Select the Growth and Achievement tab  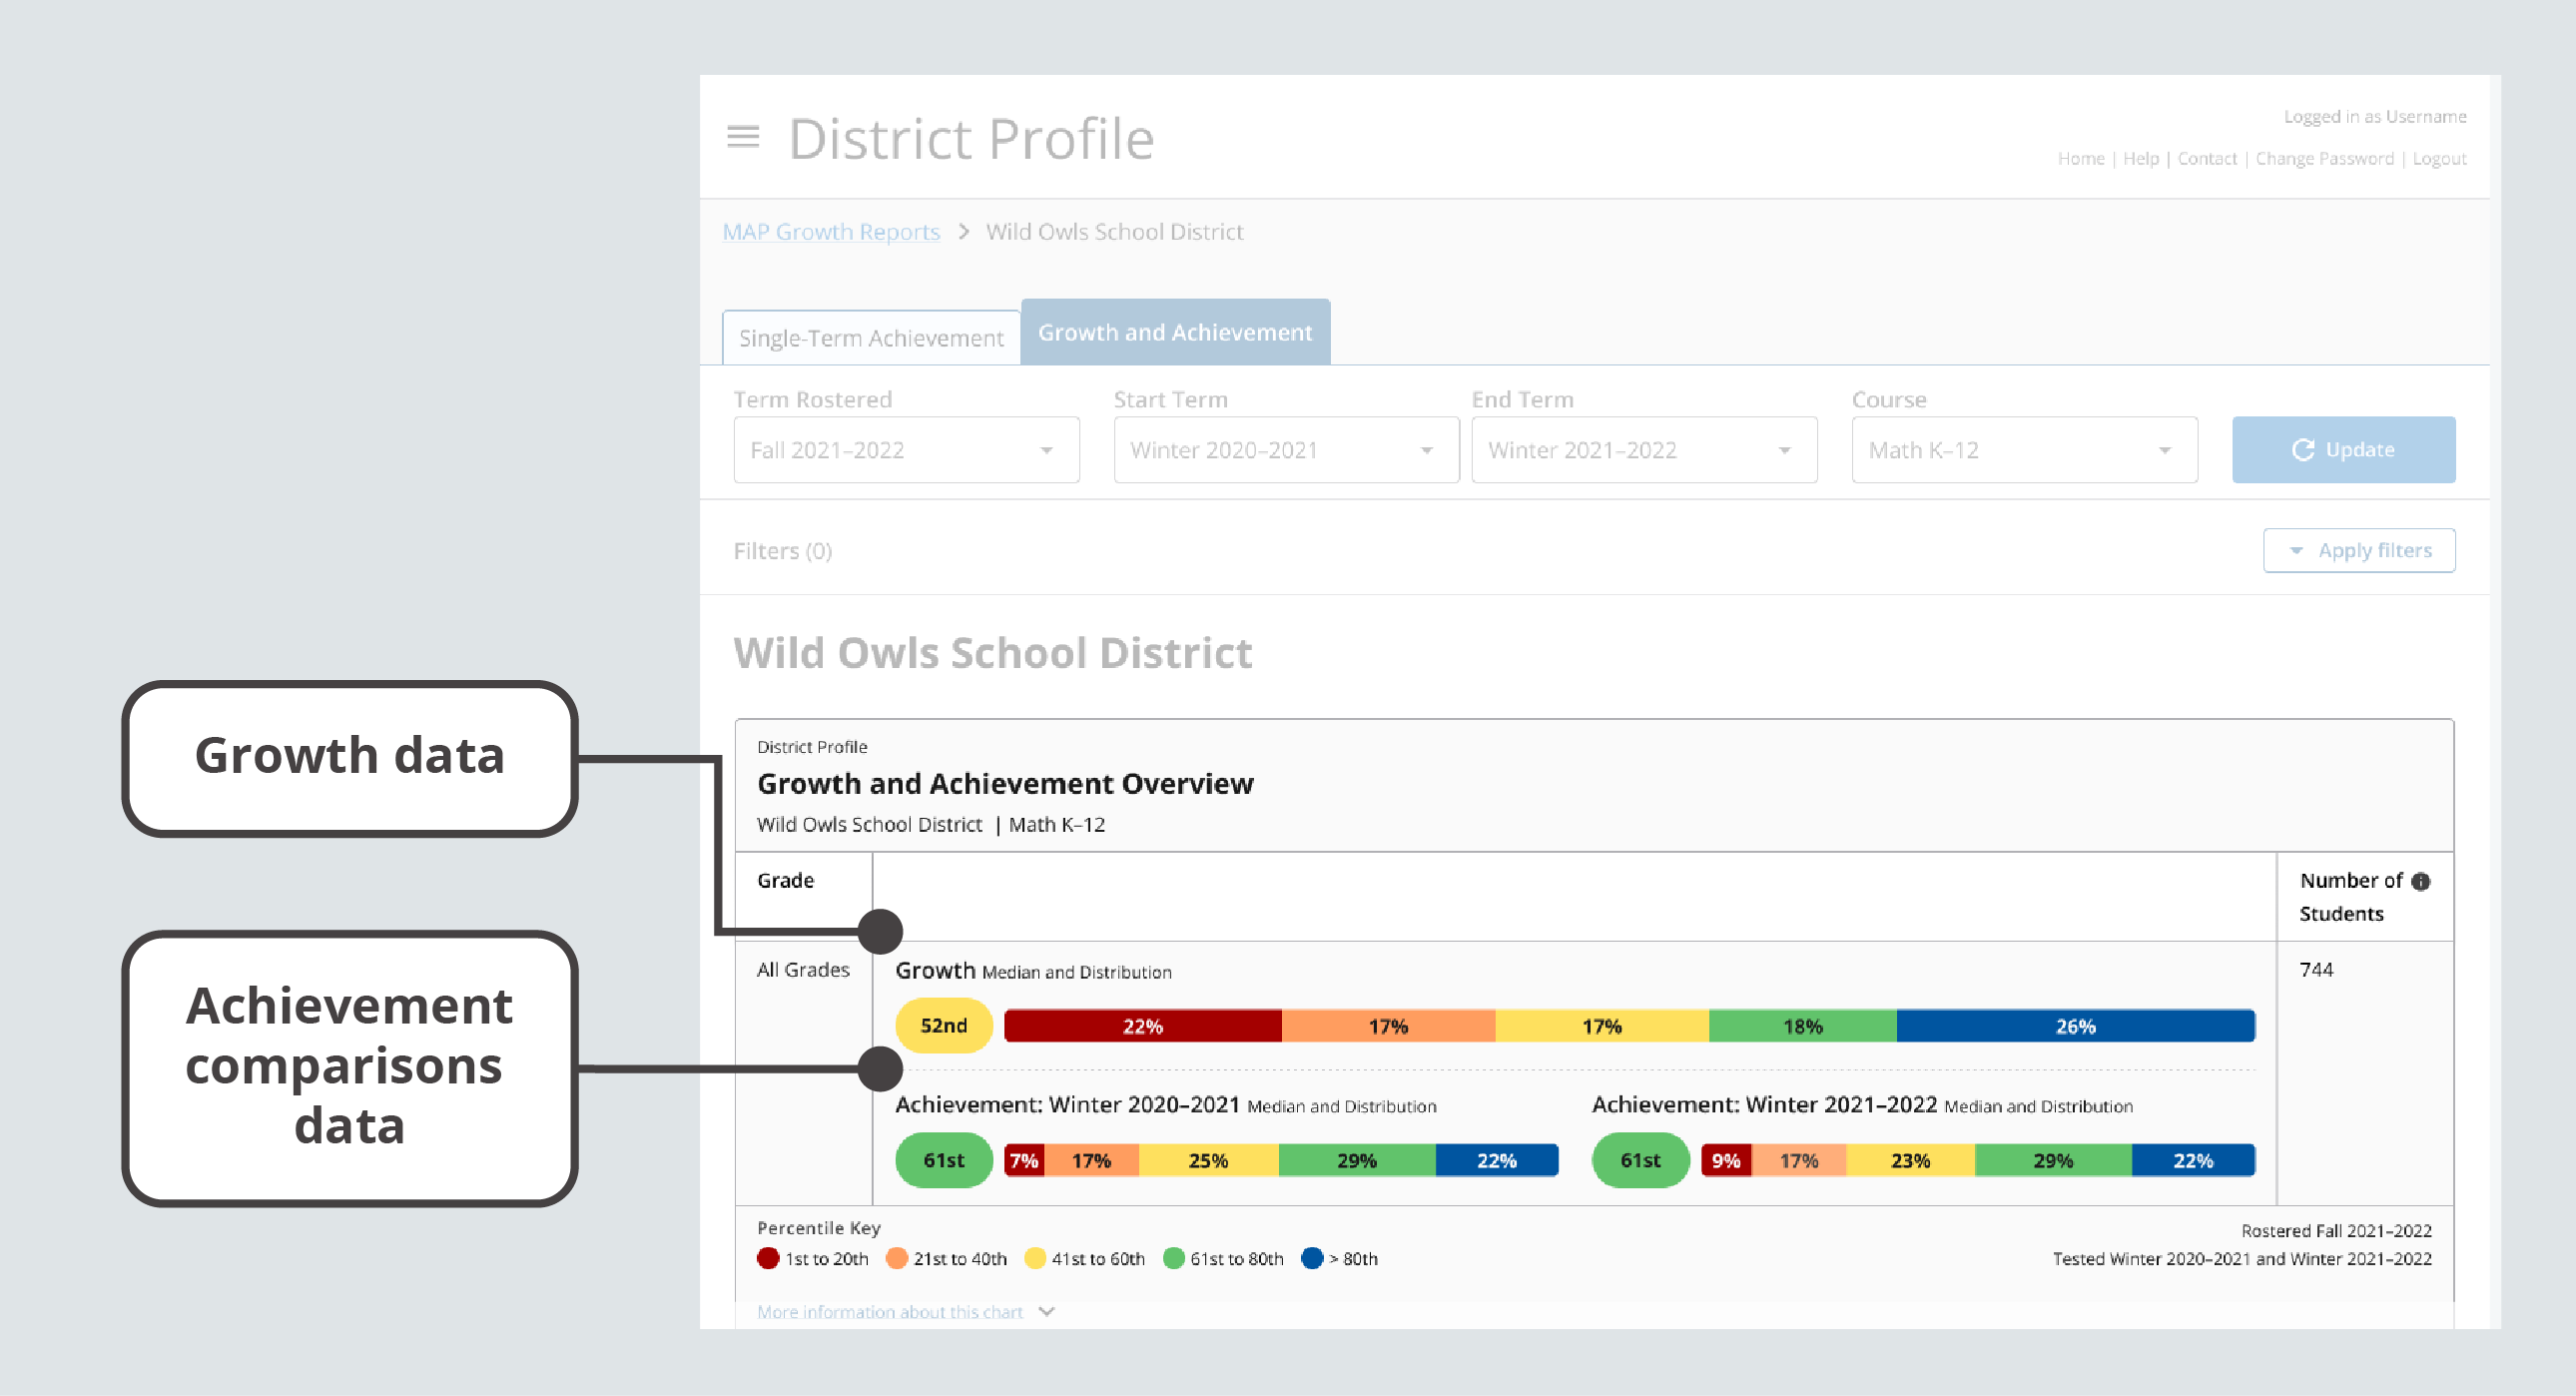point(1174,332)
